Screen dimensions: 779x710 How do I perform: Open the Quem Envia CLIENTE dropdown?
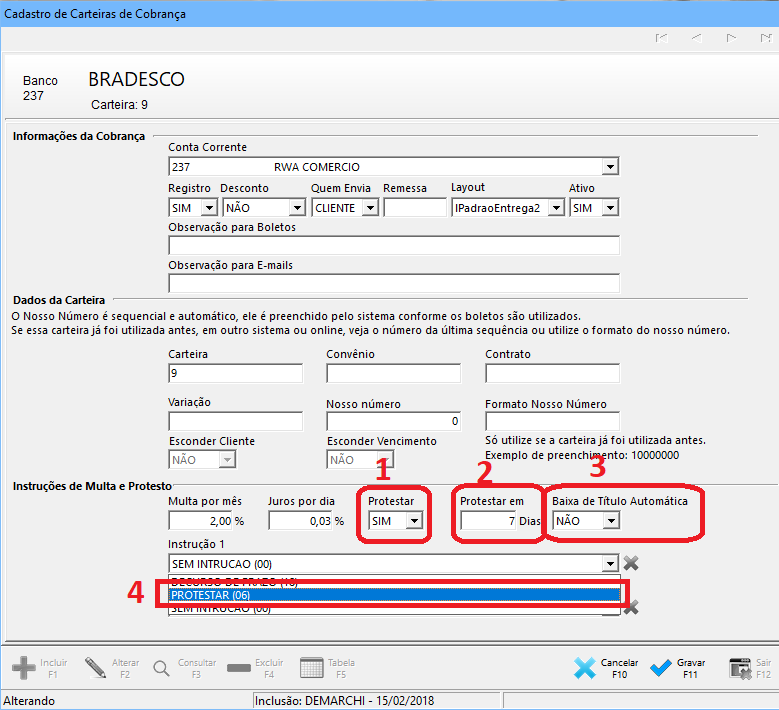coord(370,208)
